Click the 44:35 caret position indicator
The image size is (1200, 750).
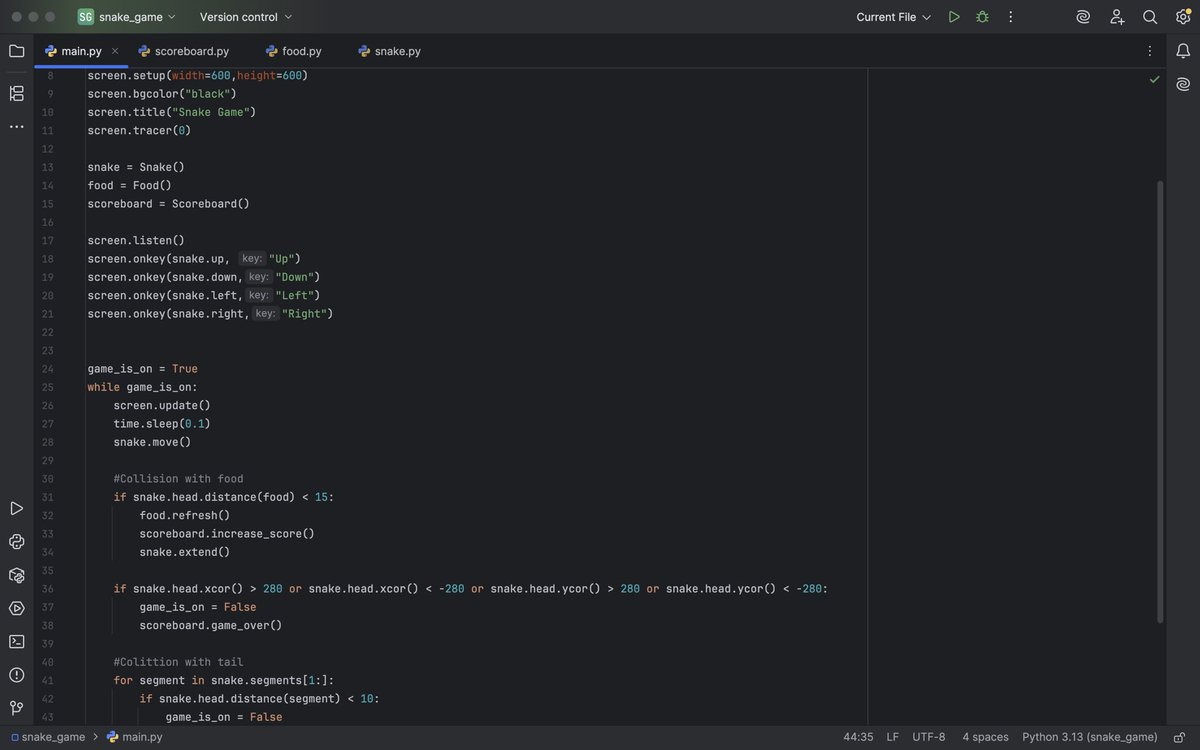858,737
